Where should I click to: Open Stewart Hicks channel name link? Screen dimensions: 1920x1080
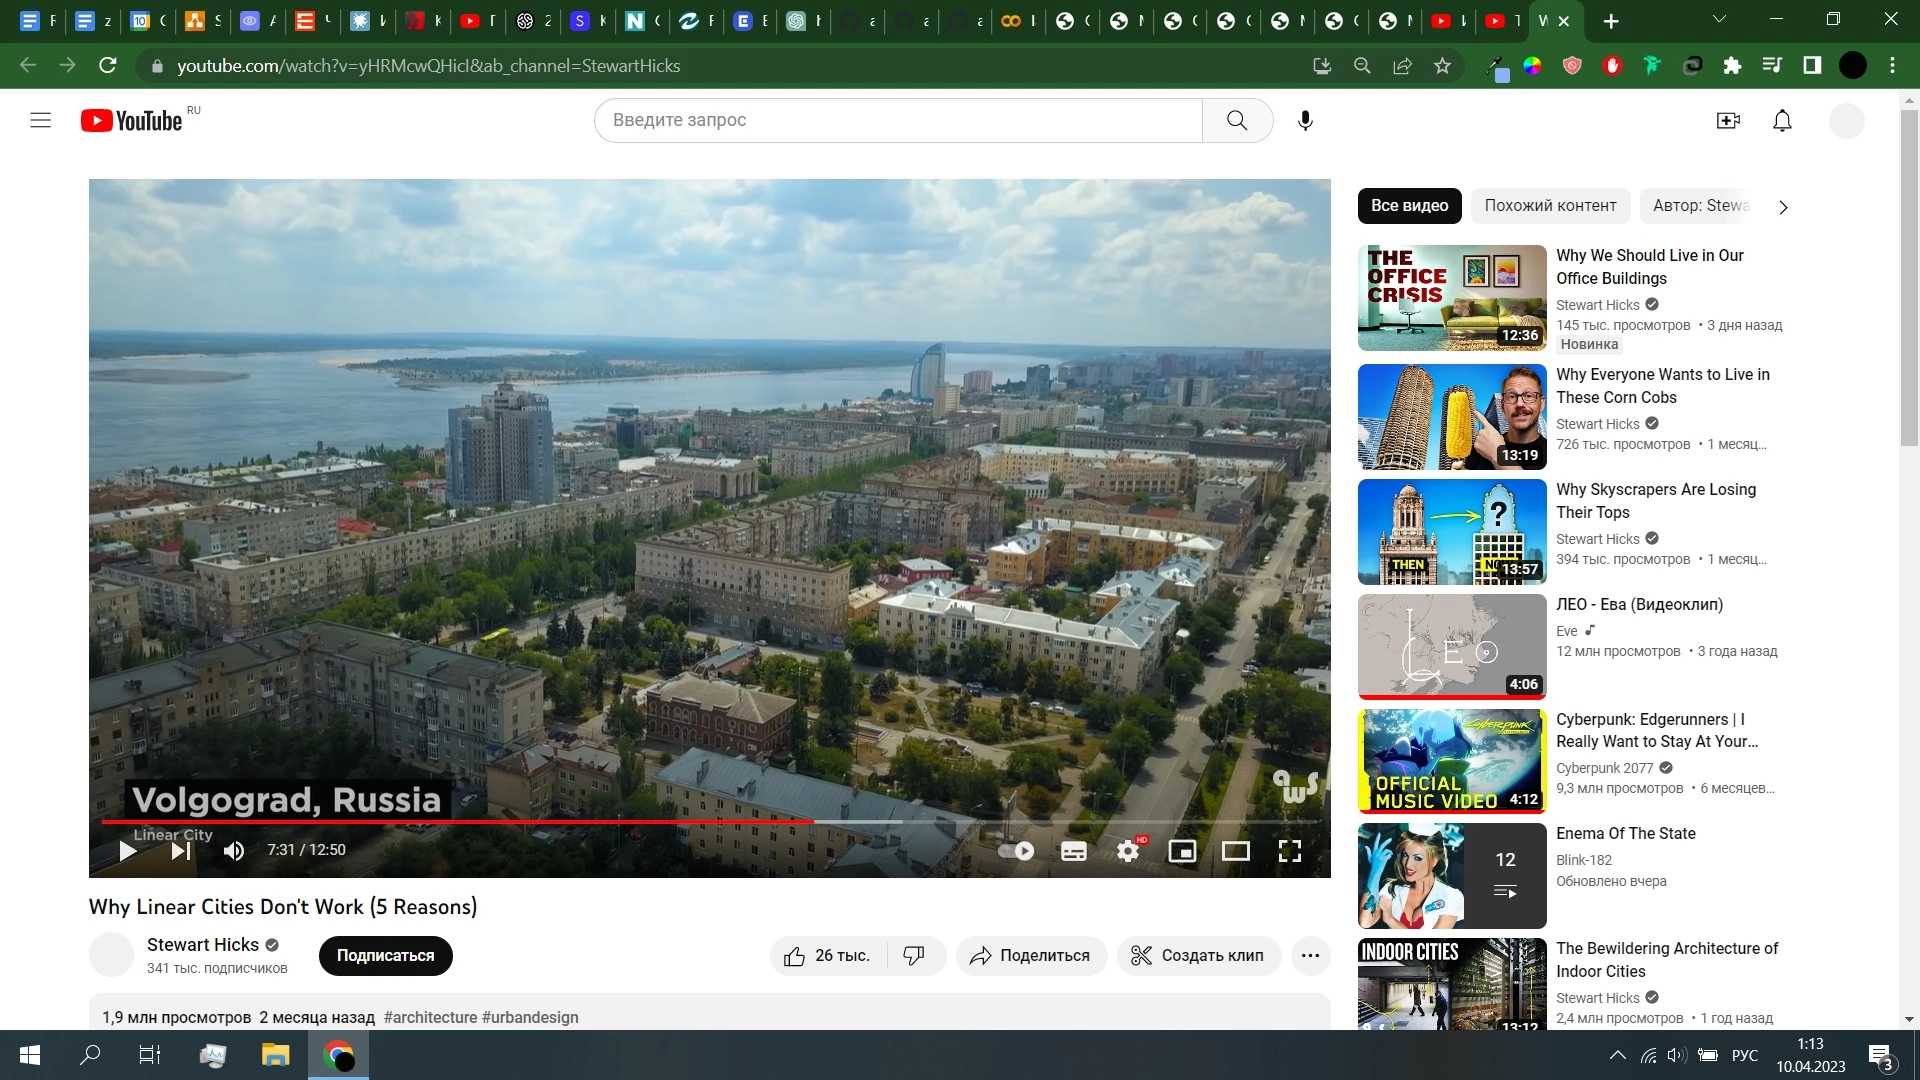coord(203,945)
